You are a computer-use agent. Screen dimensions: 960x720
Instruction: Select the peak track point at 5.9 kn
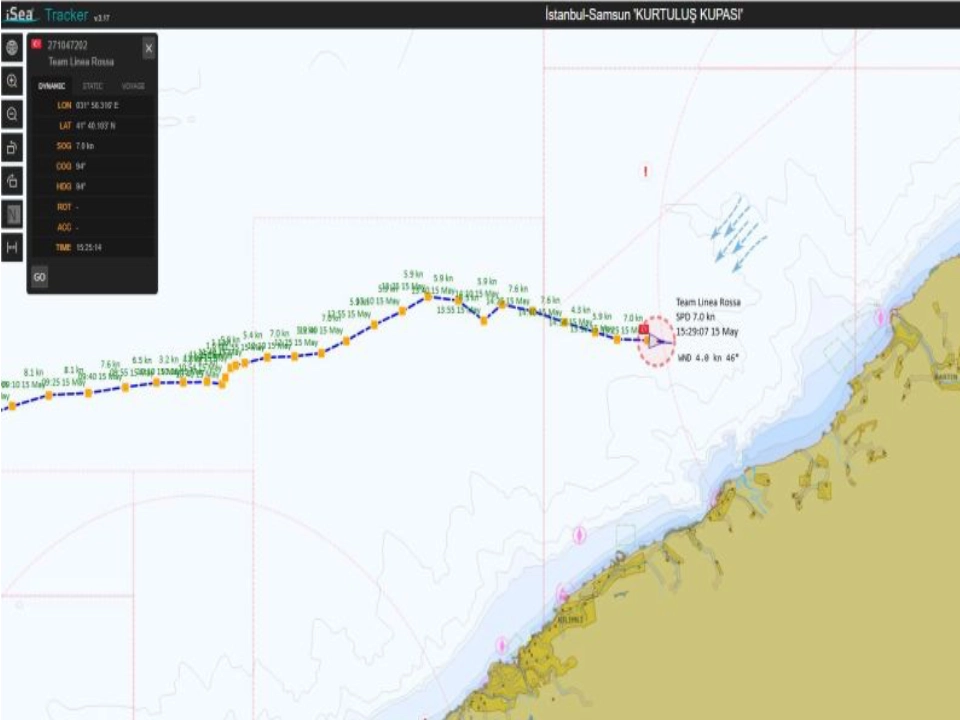point(427,296)
